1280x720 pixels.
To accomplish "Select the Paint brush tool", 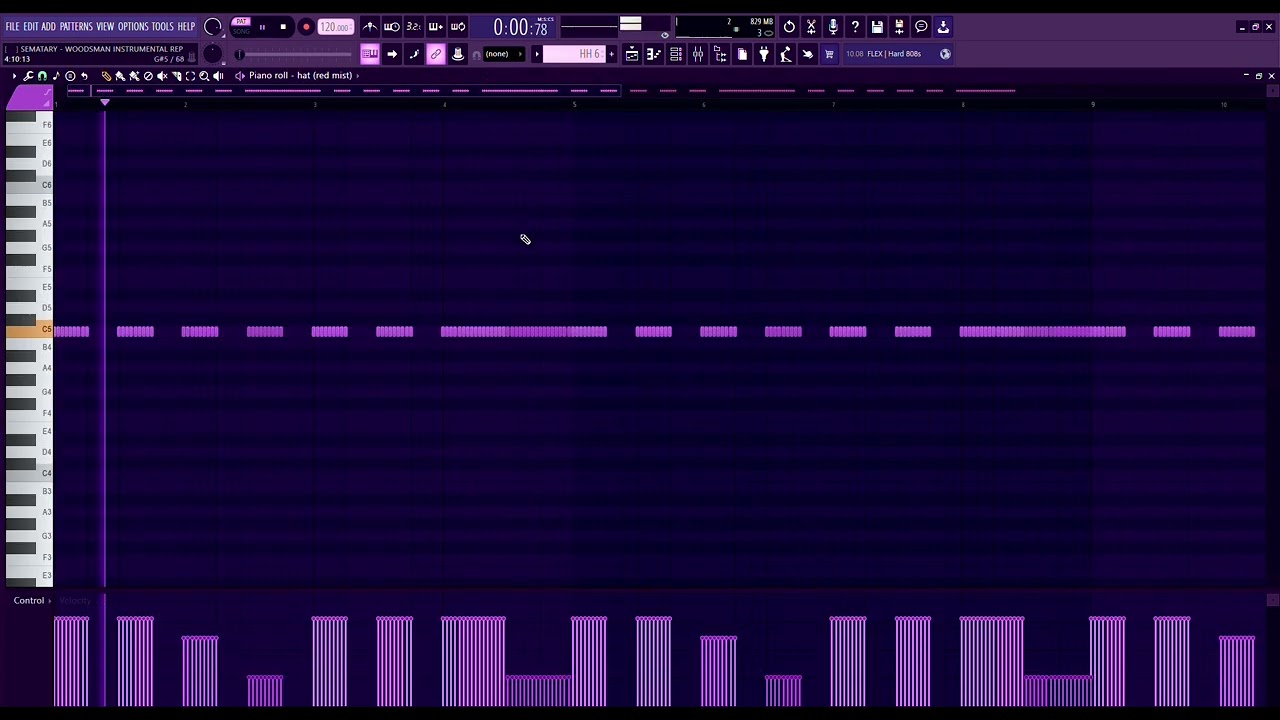I will [x=120, y=76].
